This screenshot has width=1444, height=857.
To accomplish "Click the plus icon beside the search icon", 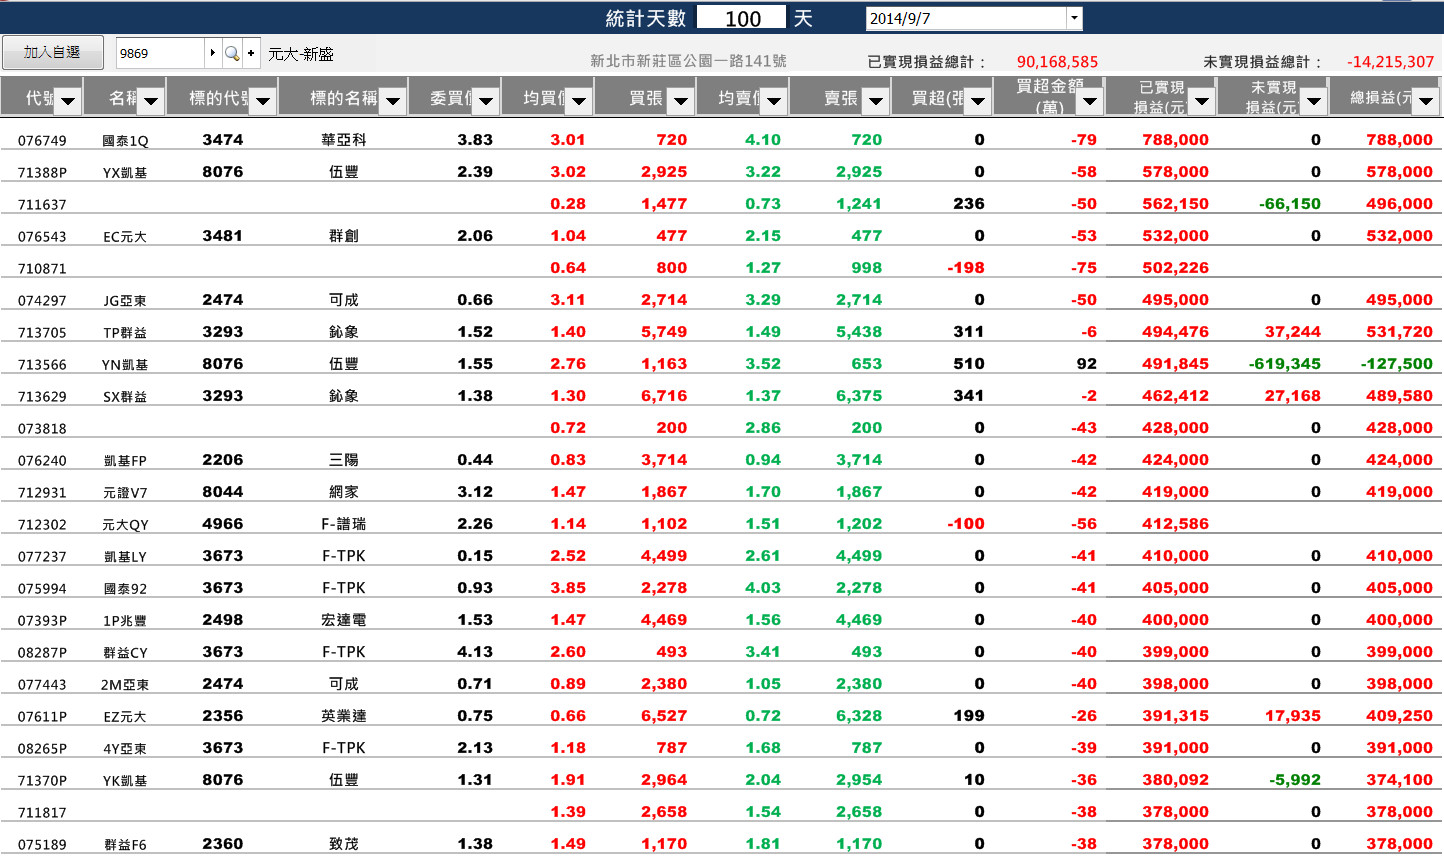I will point(251,53).
